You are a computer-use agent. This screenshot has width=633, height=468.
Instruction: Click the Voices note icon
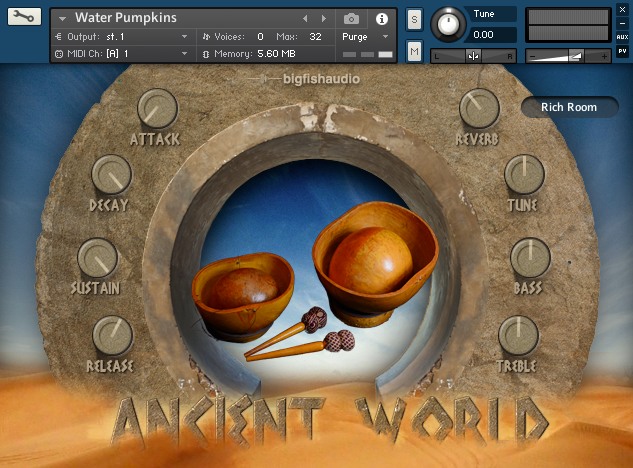pos(206,37)
